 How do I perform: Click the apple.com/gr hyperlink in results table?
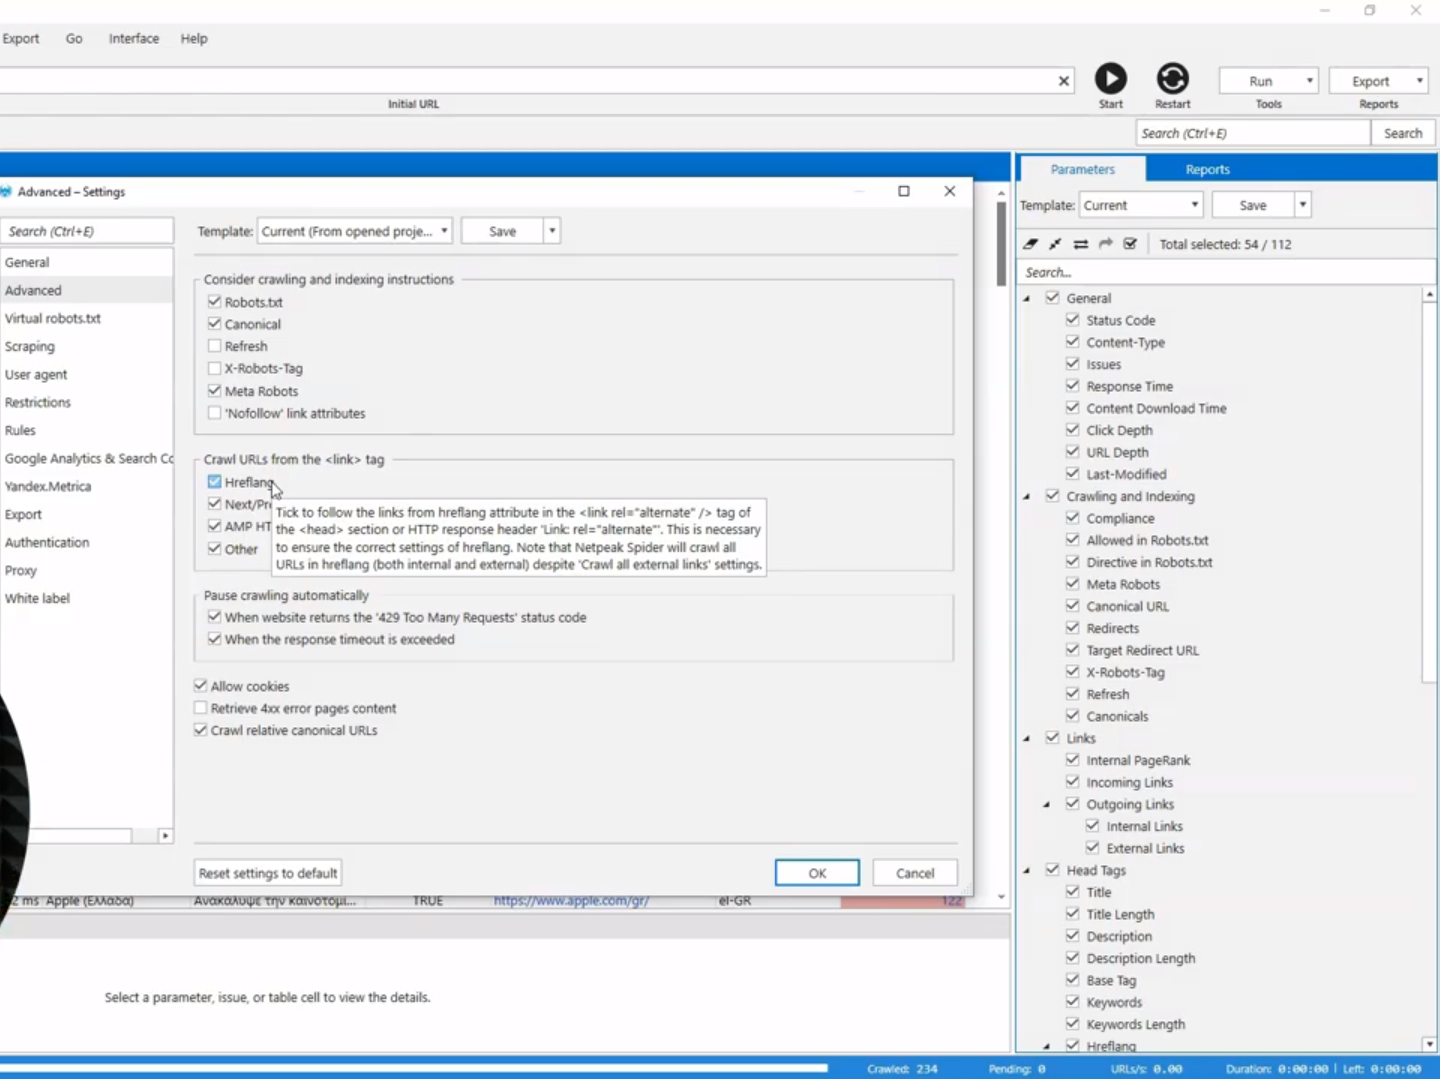pyautogui.click(x=571, y=900)
